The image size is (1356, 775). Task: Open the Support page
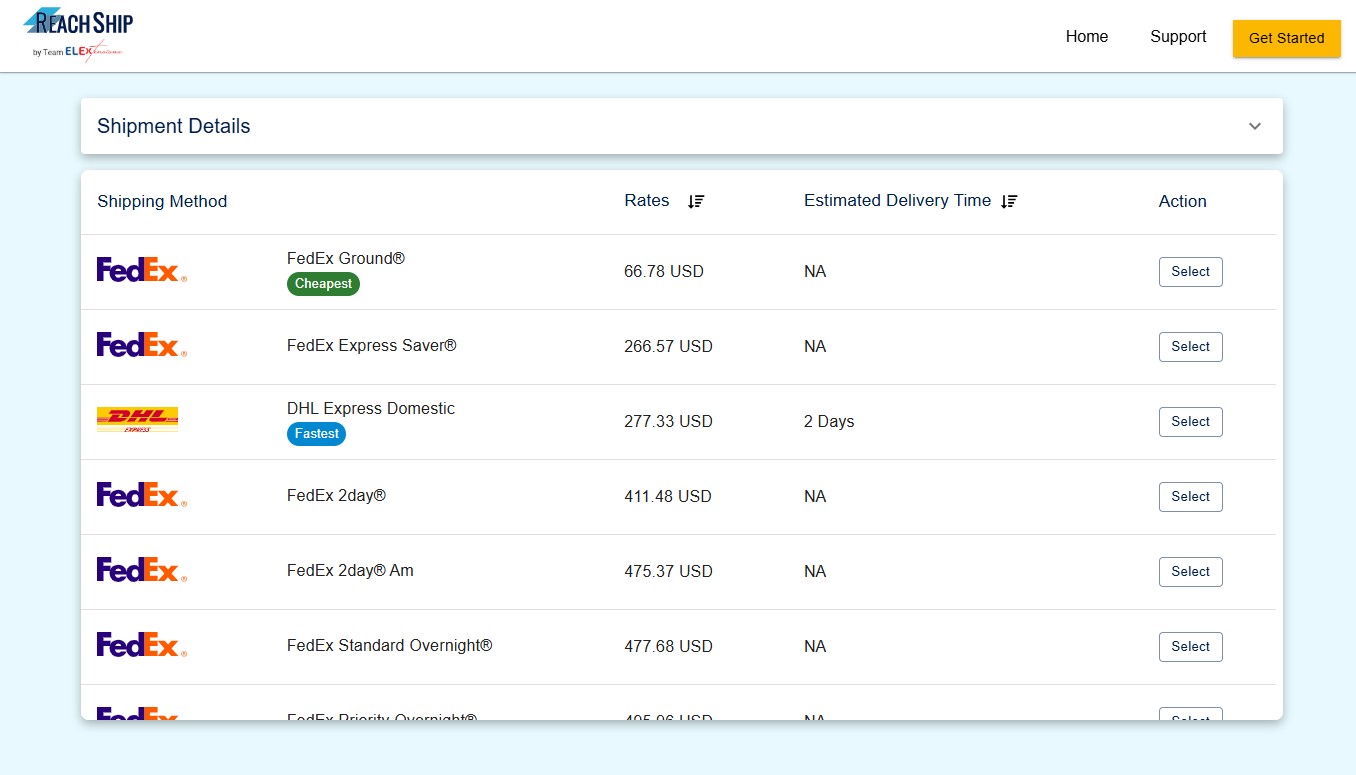(x=1178, y=37)
